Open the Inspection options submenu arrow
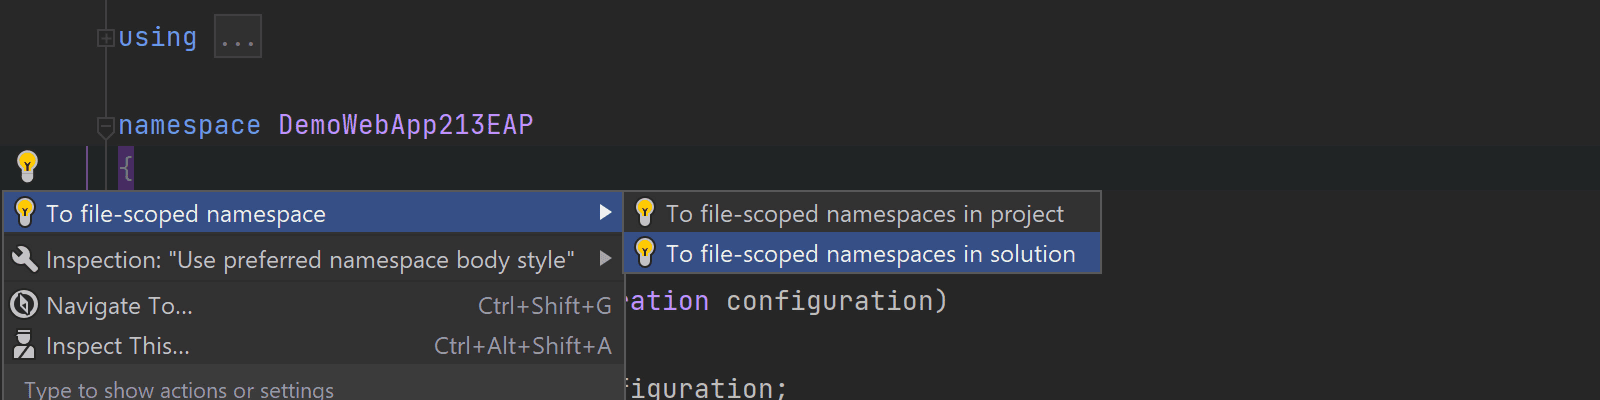This screenshot has height=400, width=1600. 605,259
